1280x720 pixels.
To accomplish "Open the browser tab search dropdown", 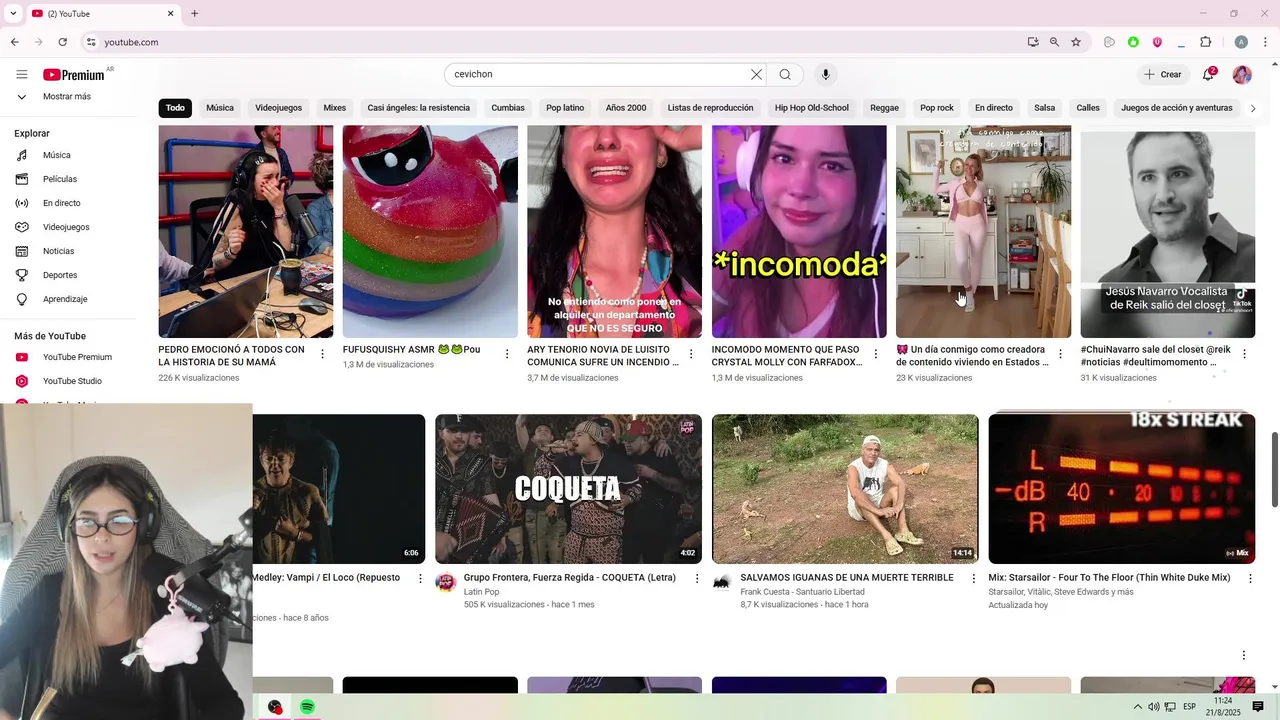I will point(13,13).
